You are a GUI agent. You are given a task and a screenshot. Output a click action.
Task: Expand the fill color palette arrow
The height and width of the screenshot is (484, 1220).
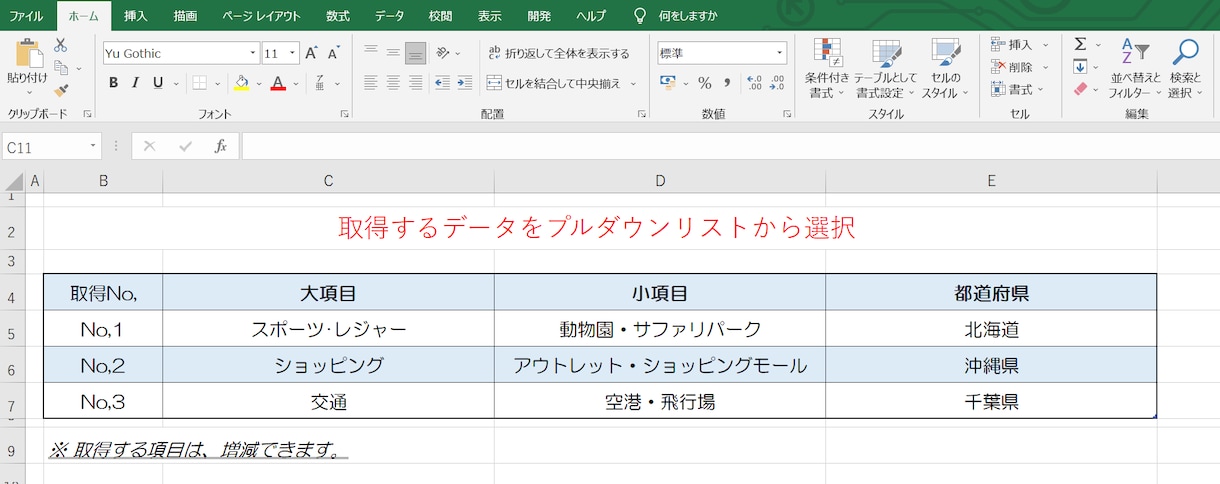coord(257,83)
